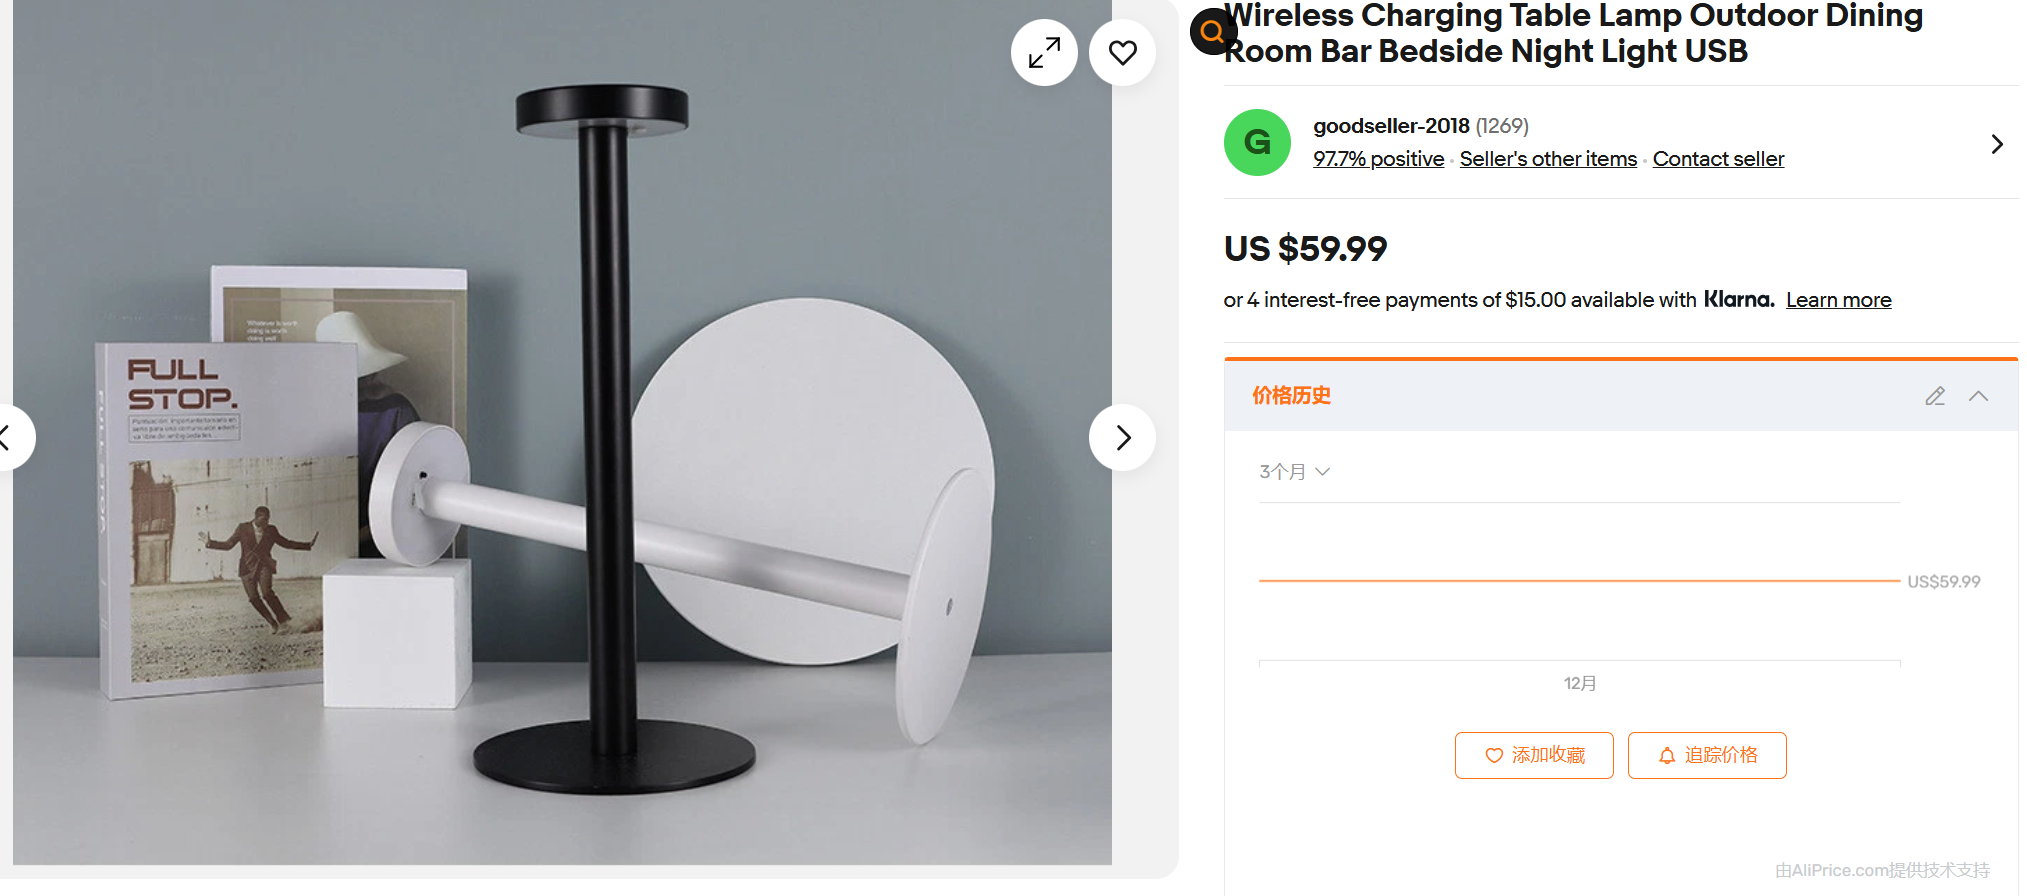2027x896 pixels.
Task: Click the expand image fullscreen icon
Action: (1044, 53)
